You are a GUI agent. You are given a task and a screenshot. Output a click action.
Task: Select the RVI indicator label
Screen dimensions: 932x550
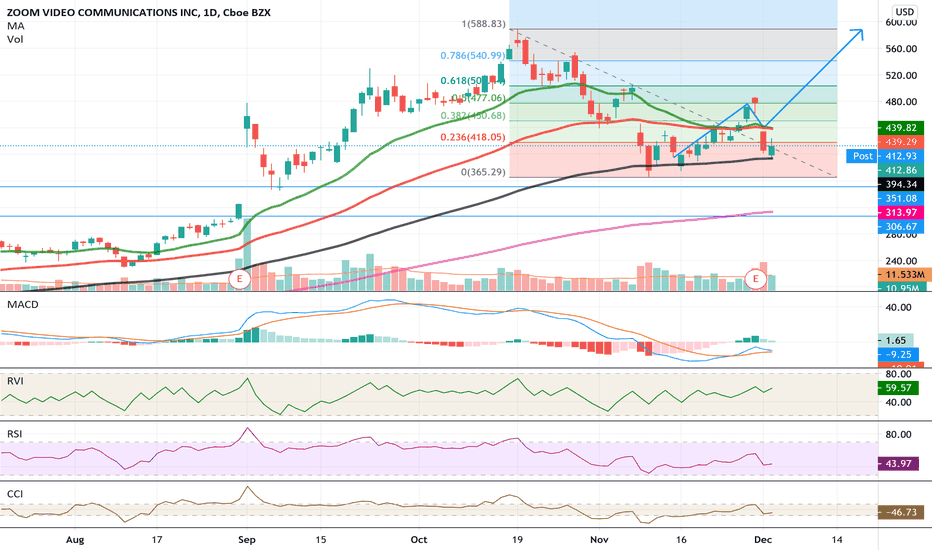[x=15, y=381]
